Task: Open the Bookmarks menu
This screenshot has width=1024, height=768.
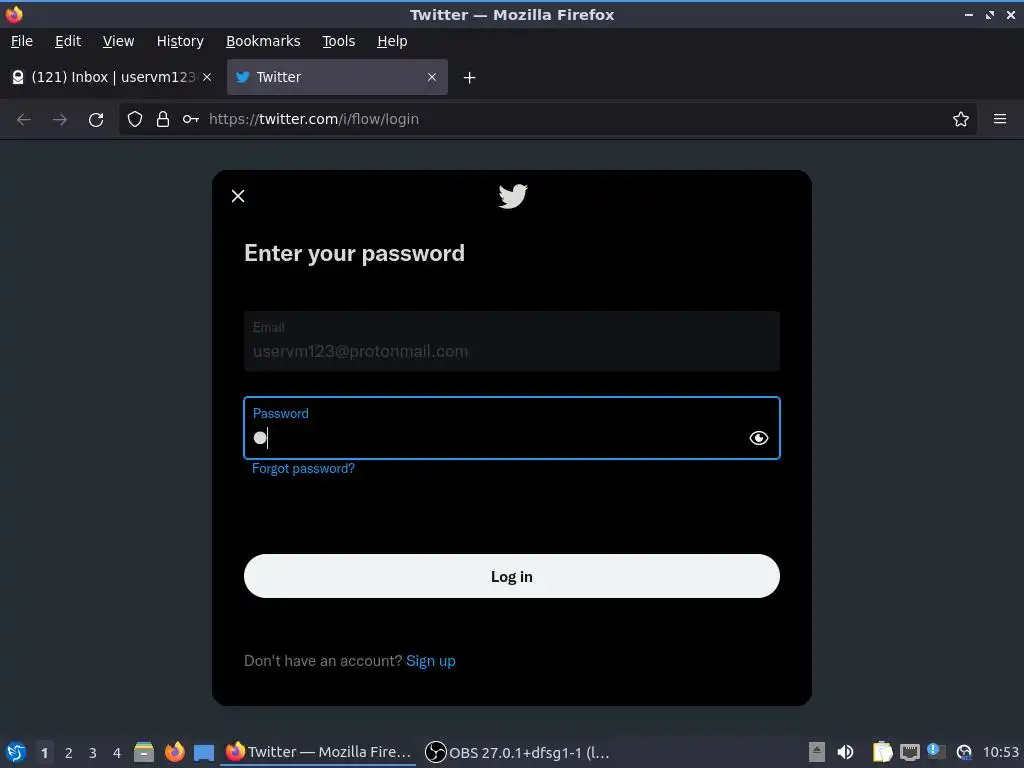Action: point(263,41)
